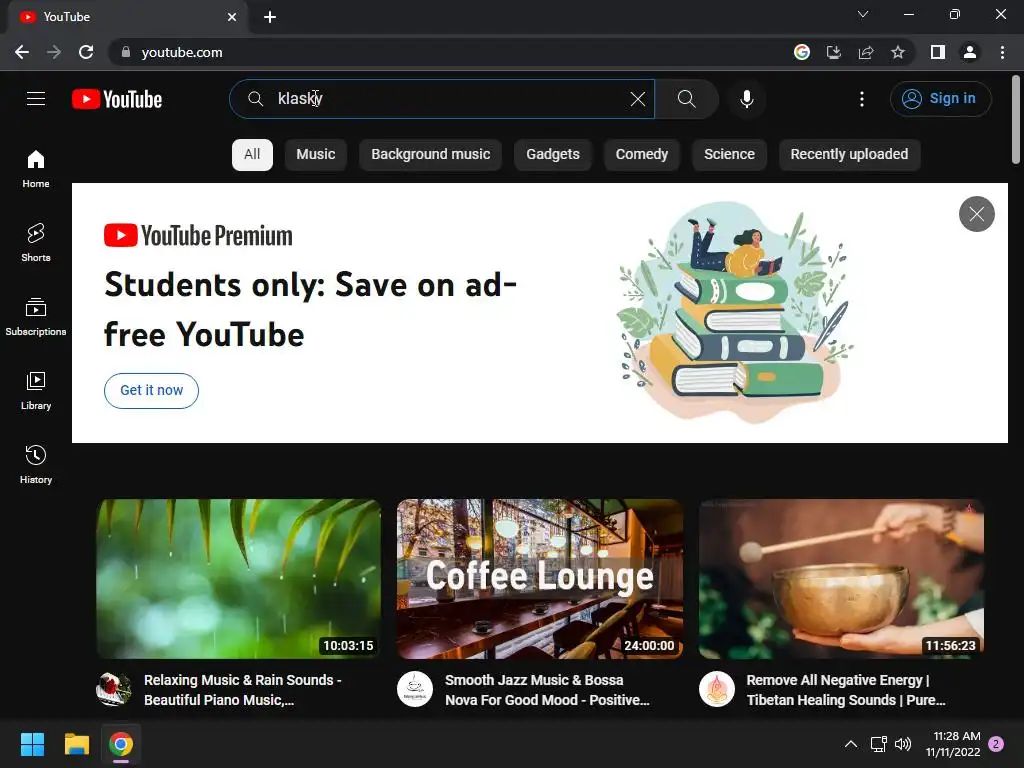This screenshot has width=1024, height=768.
Task: Click Get it now button
Action: [152, 391]
